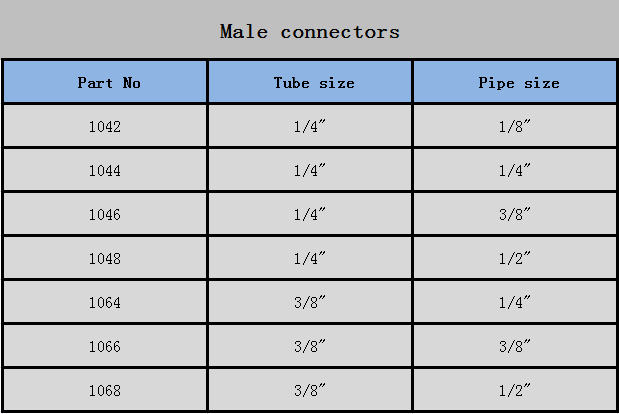Click part number 1064 cell
The image size is (619, 414).
click(105, 303)
